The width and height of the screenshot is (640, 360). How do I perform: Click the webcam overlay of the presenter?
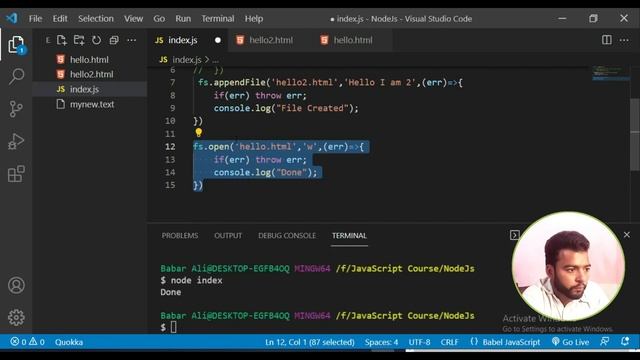click(568, 266)
